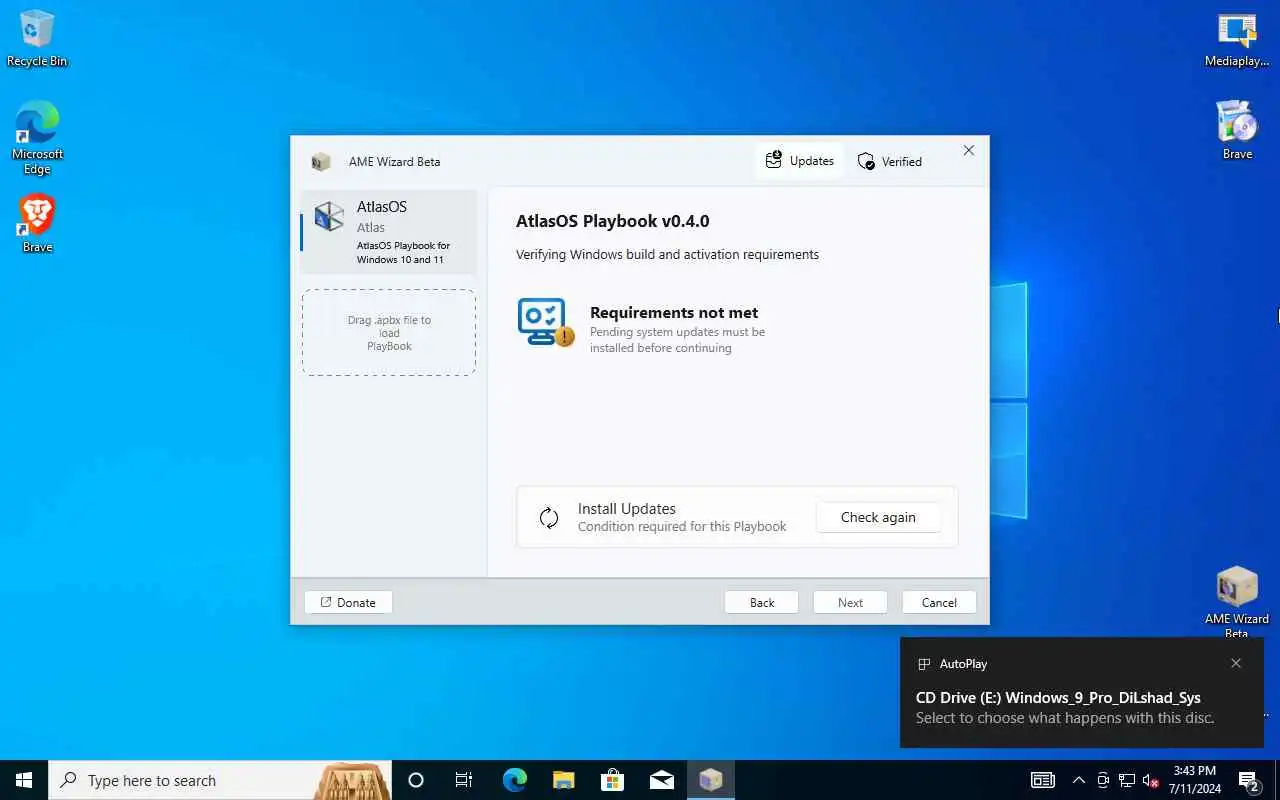Open the Verified tab
Viewport: 1280px width, 800px height.
click(890, 161)
